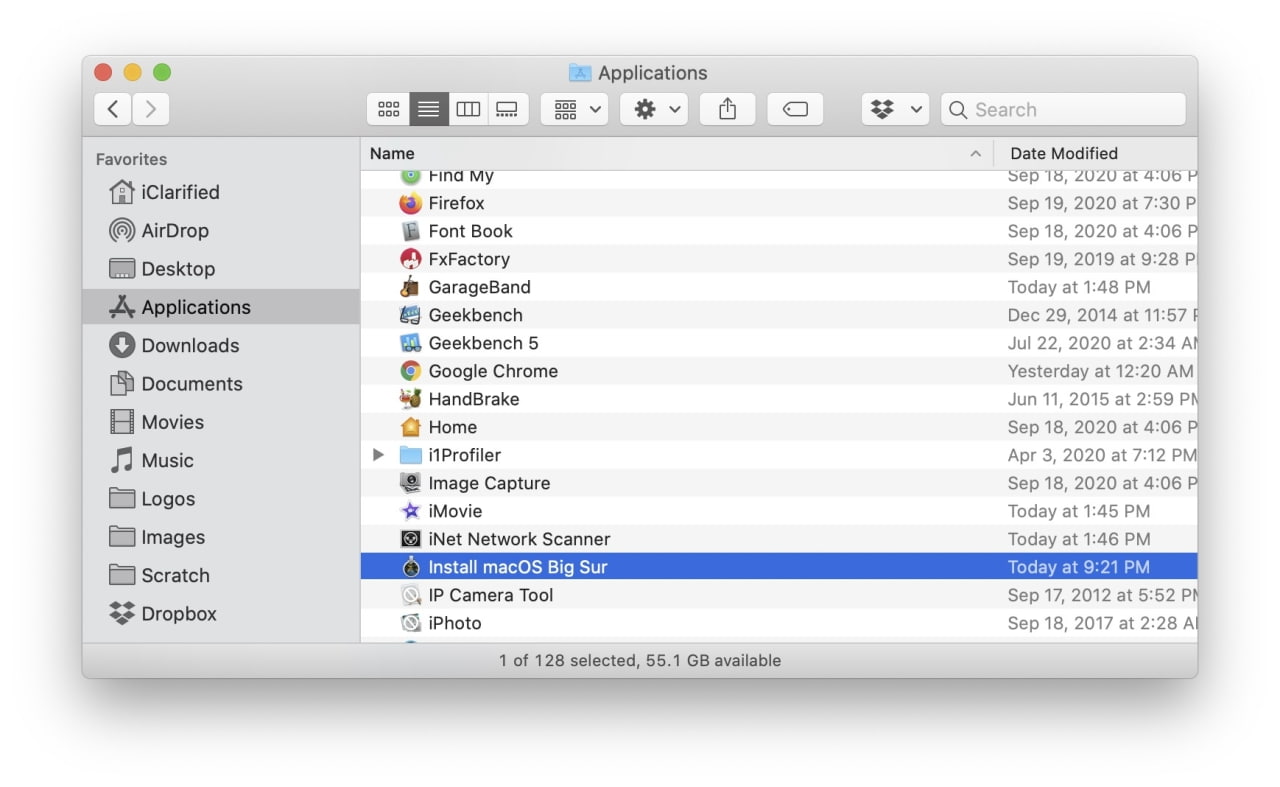
Task: Open the action gear dropdown menu
Action: [653, 108]
